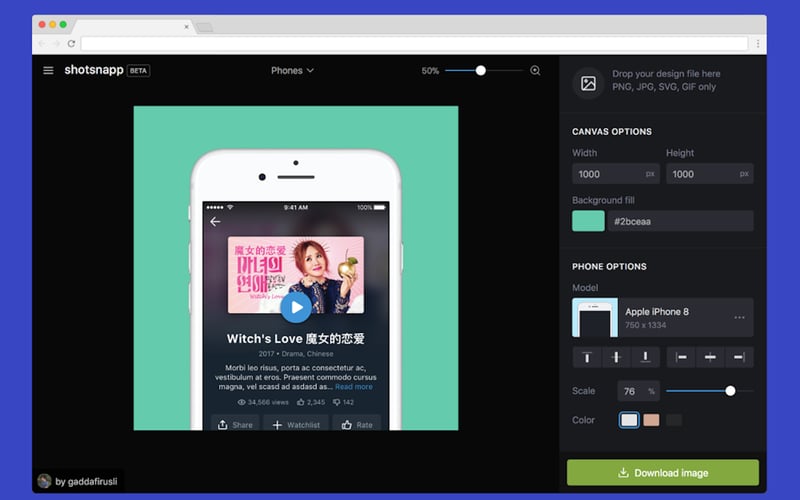This screenshot has height=500, width=800.
Task: Edit the Scale percentage field
Action: 638,391
